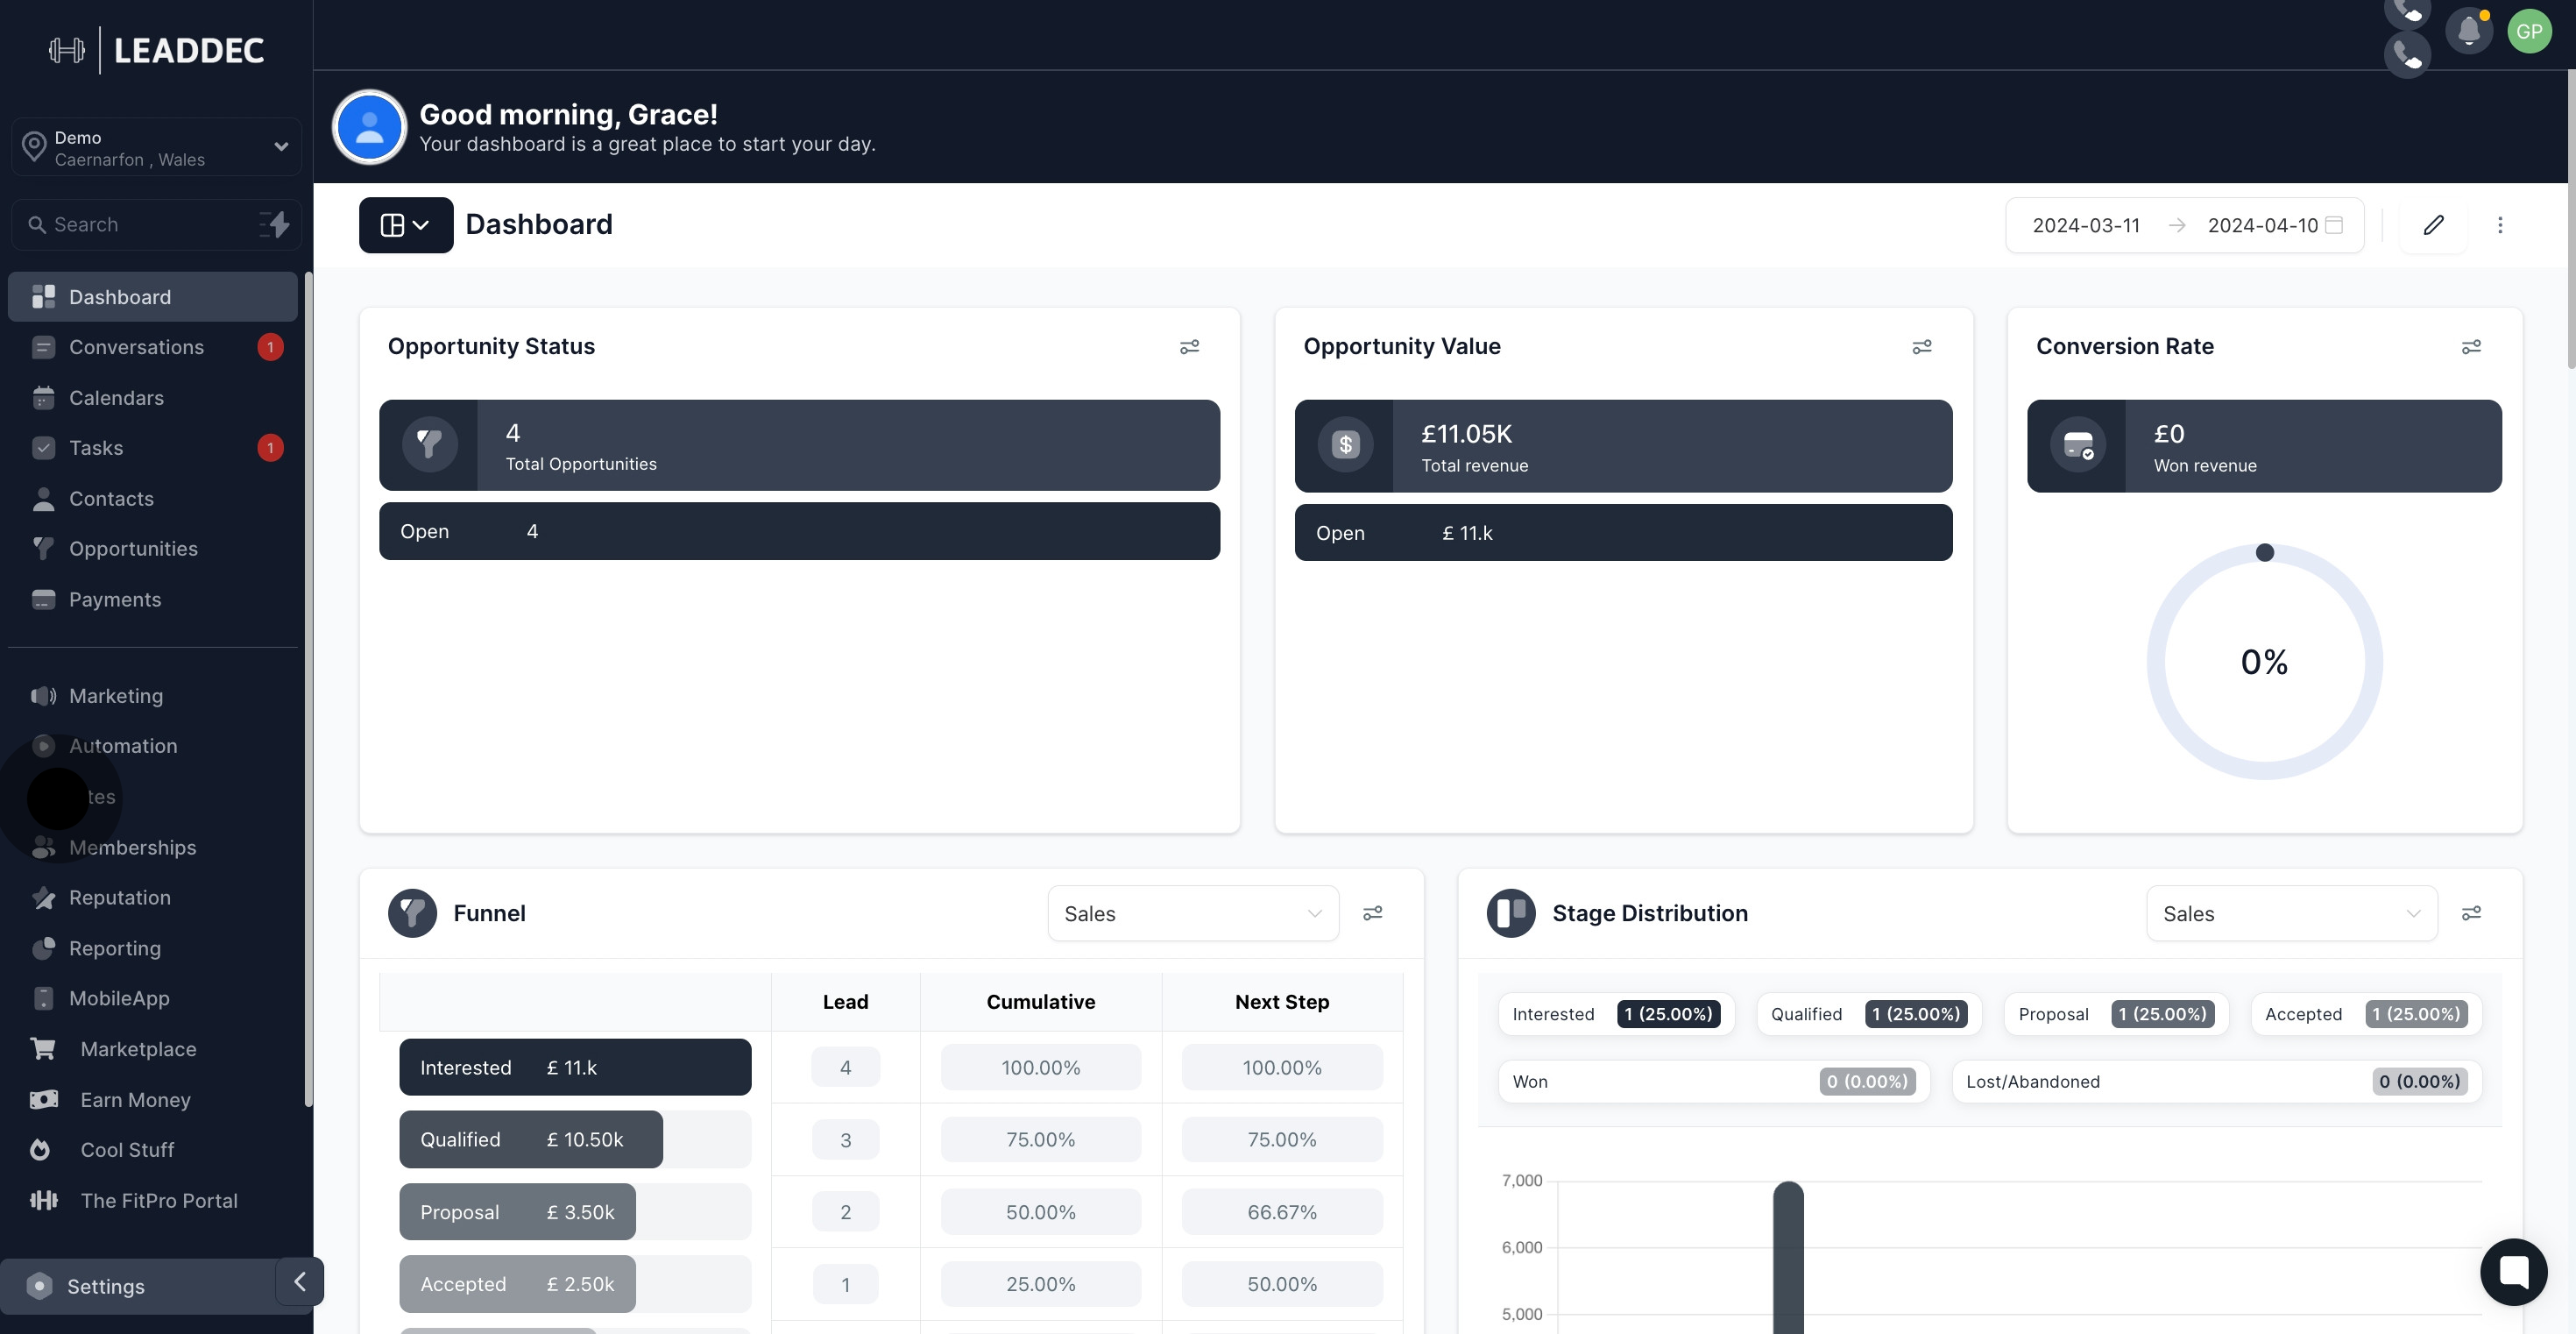
Task: Open The FitPro Portal
Action: coord(152,1201)
